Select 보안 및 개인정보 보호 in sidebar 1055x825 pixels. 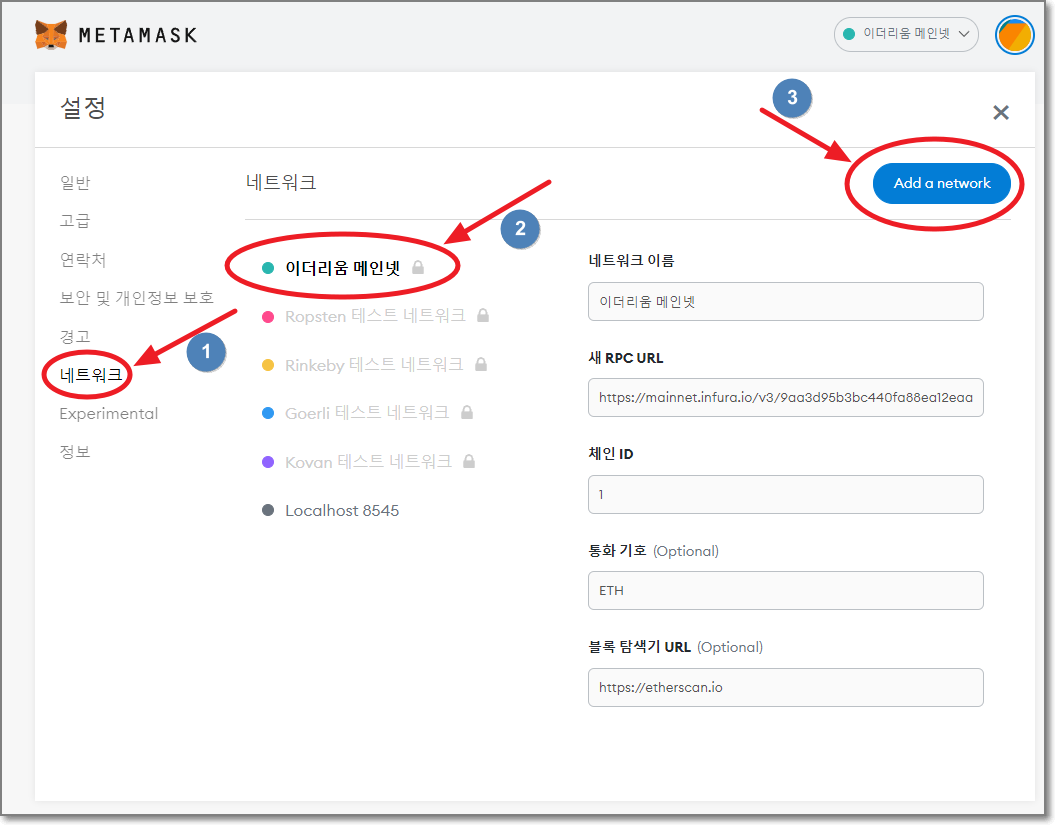point(132,297)
